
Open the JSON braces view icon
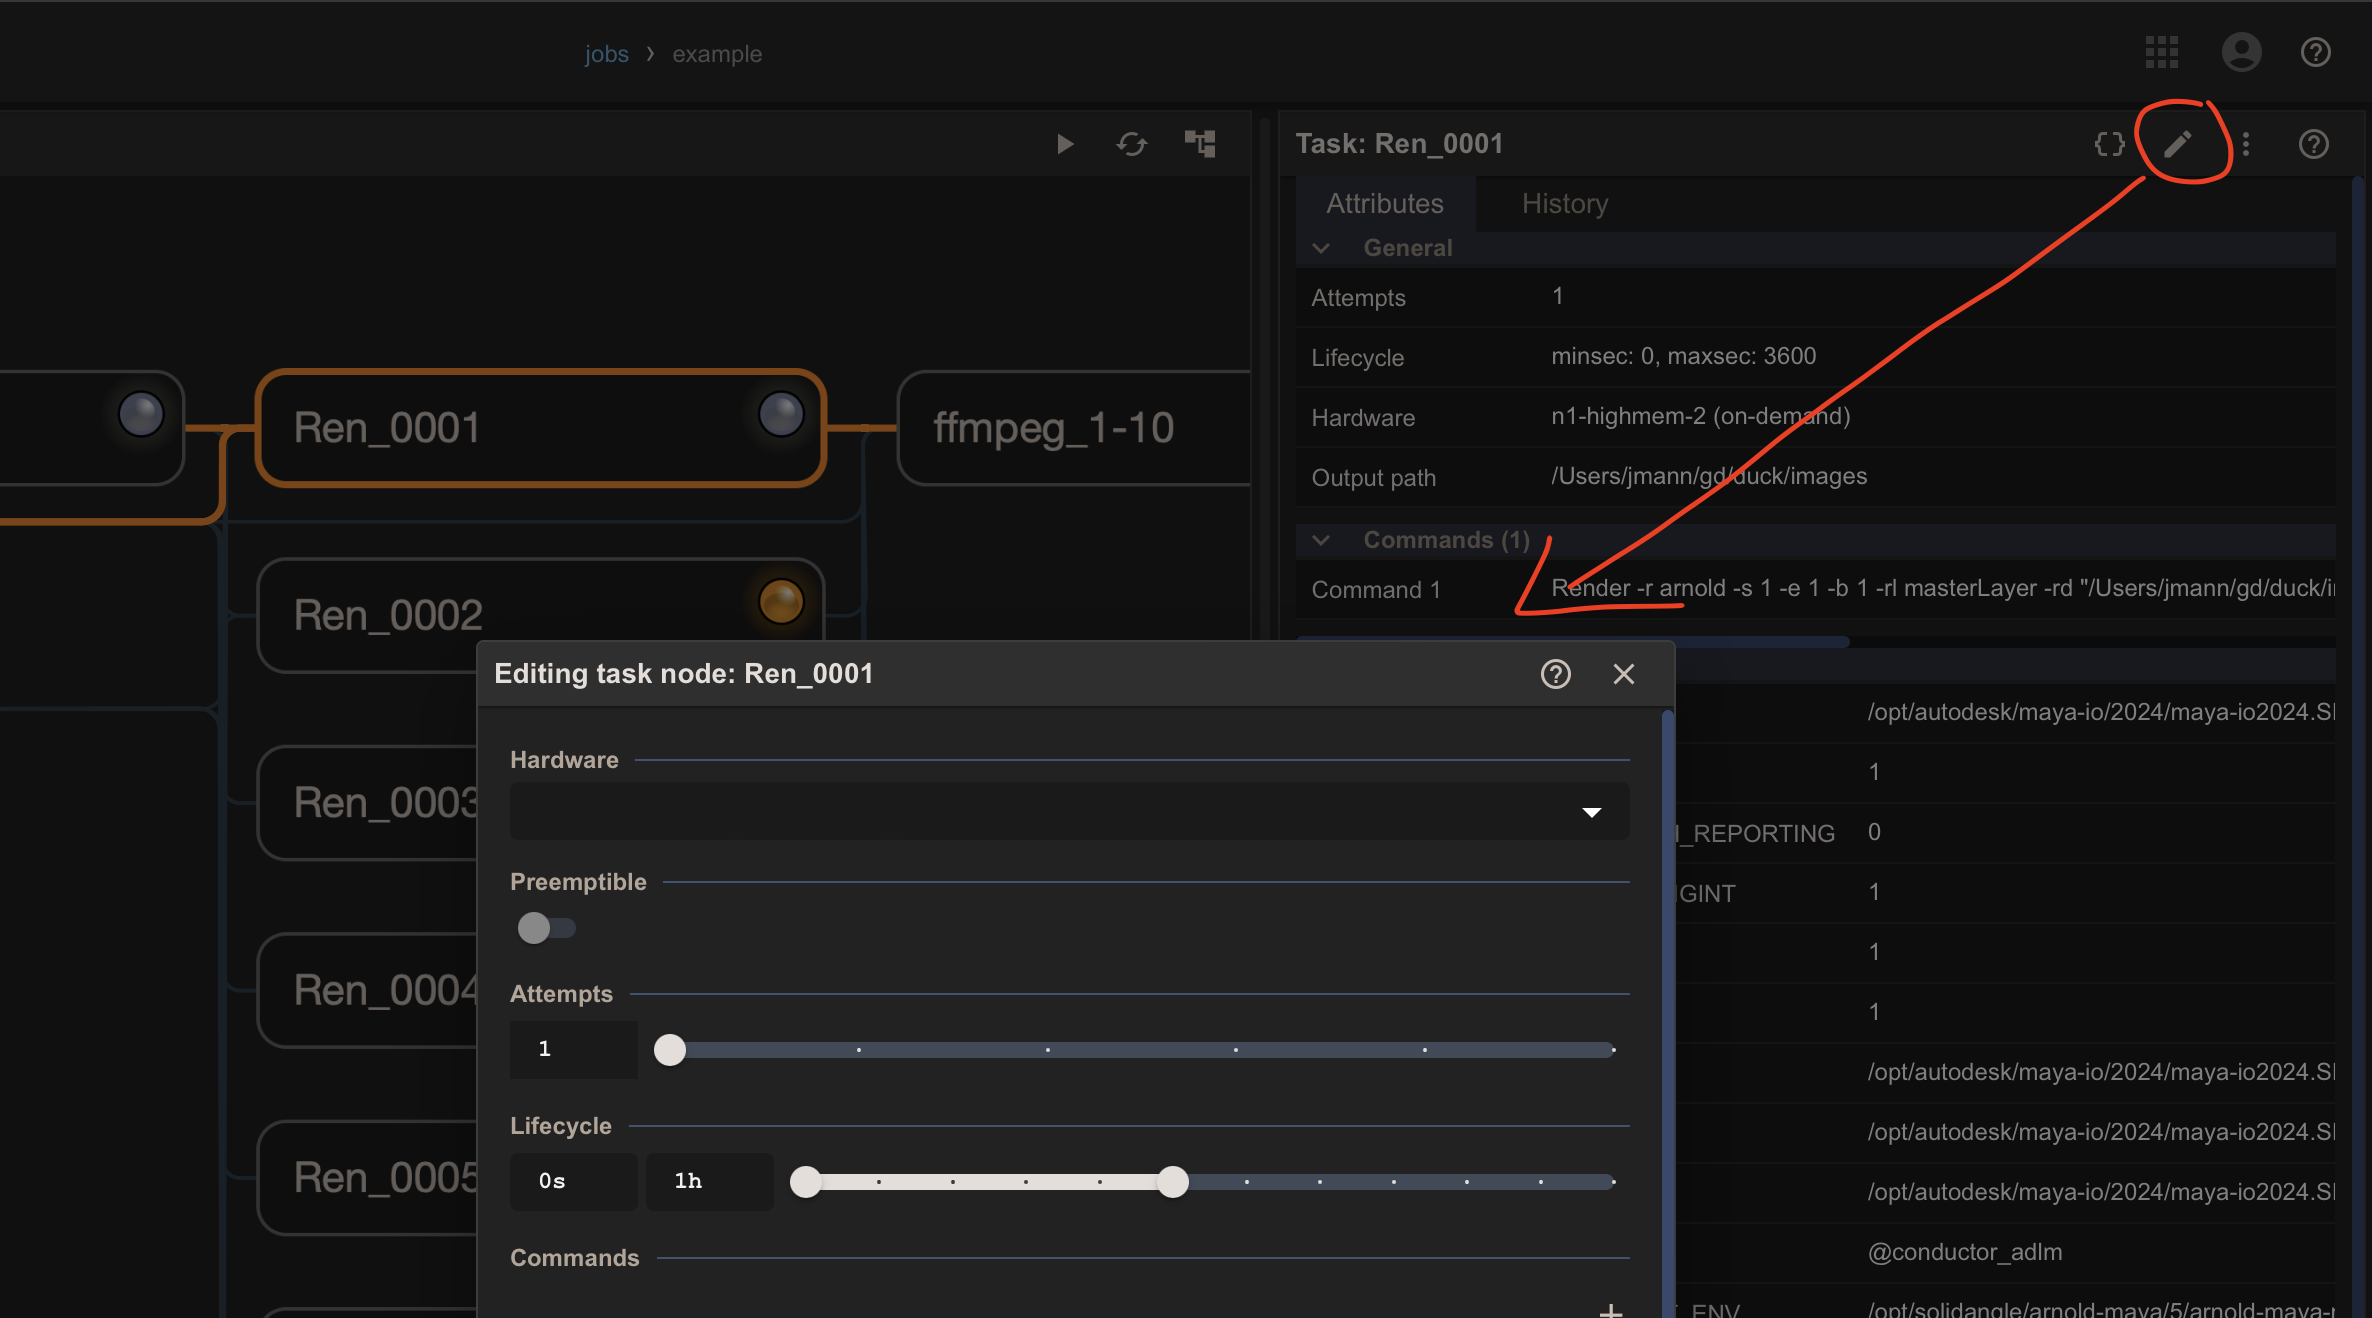(x=2109, y=144)
